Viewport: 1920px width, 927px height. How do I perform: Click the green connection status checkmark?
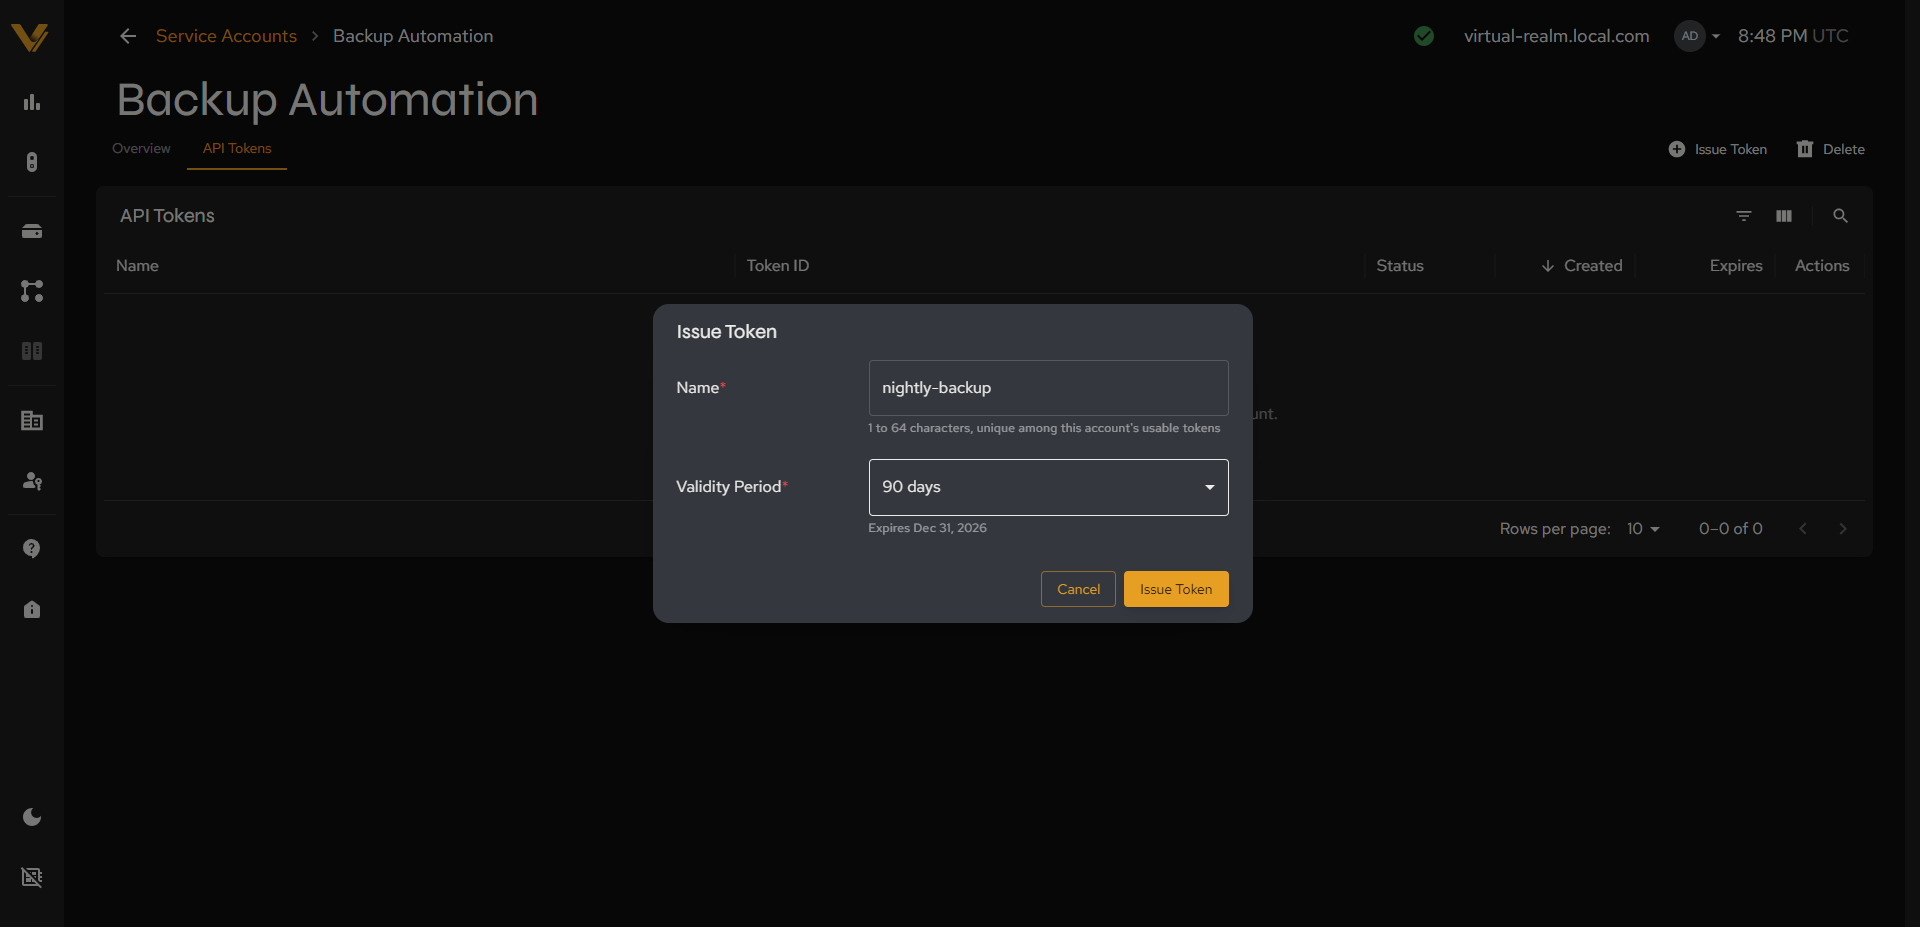click(x=1424, y=36)
